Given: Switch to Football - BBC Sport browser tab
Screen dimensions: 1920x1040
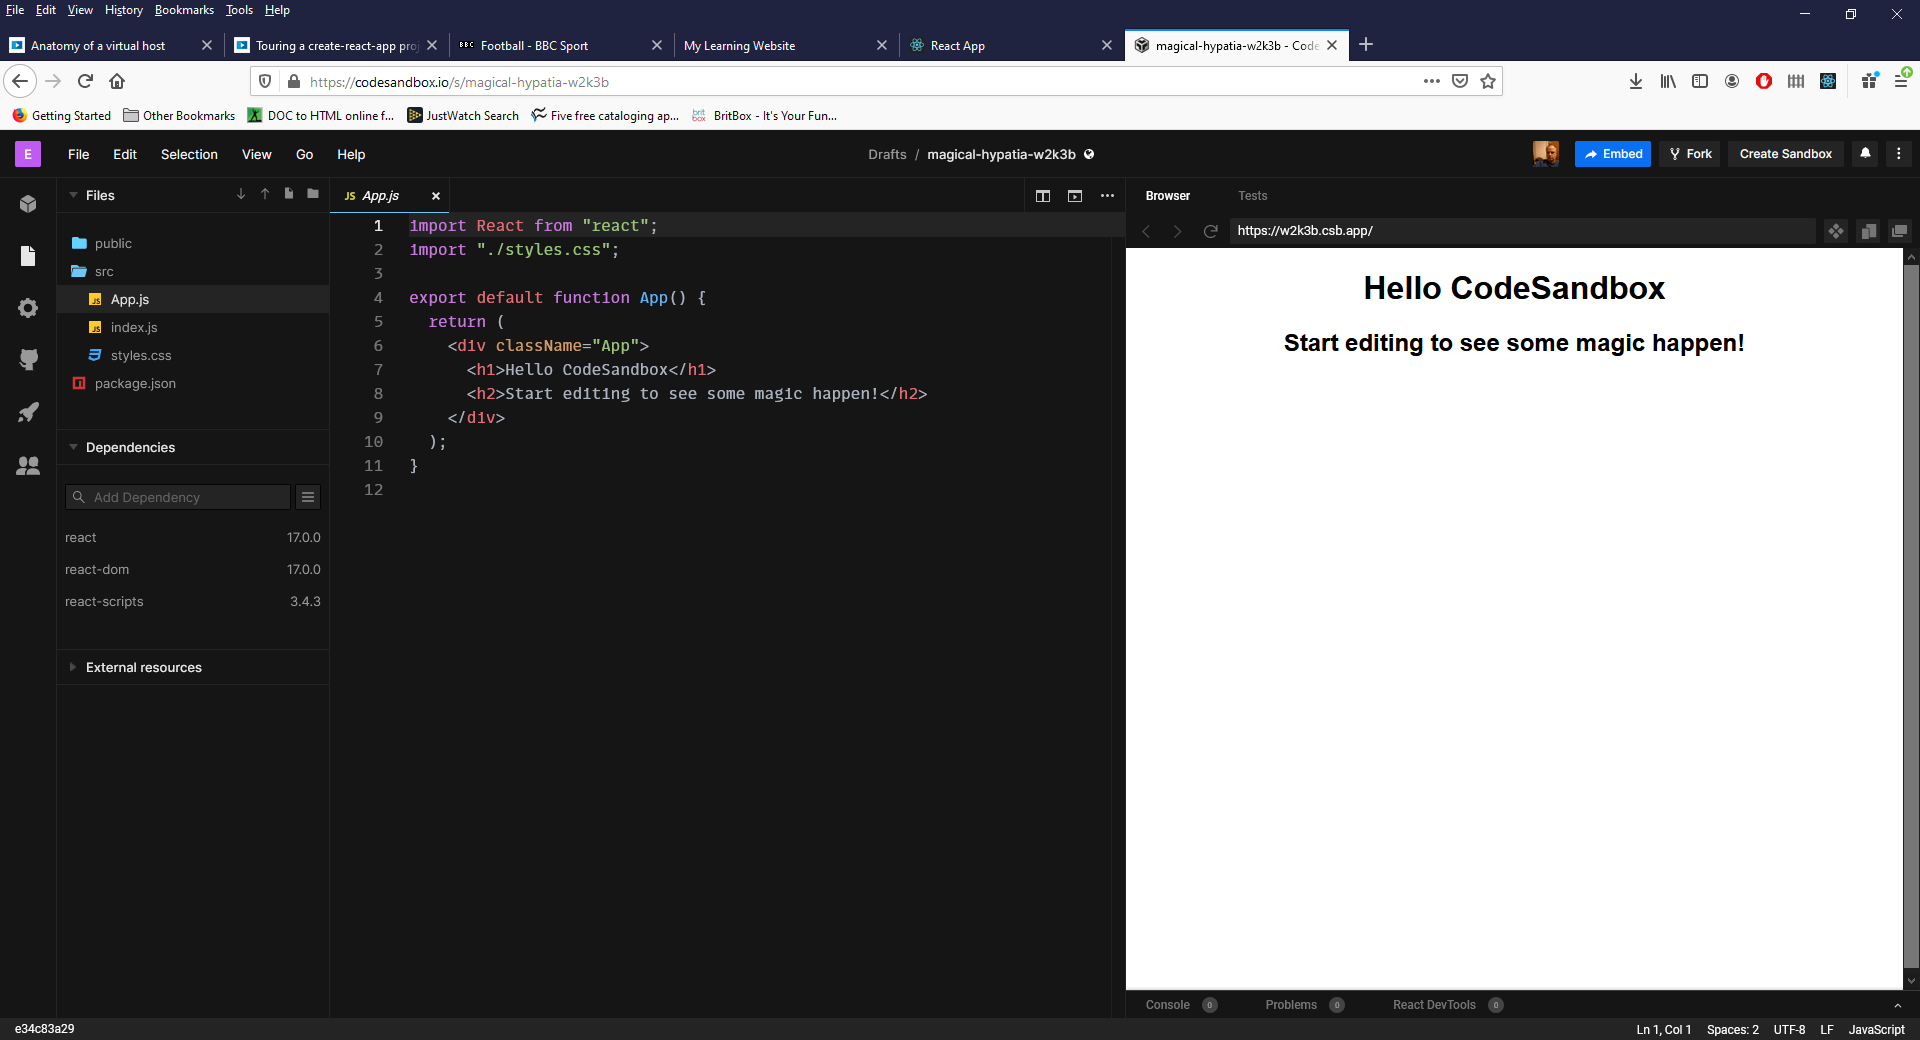Looking at the screenshot, I should coord(560,45).
